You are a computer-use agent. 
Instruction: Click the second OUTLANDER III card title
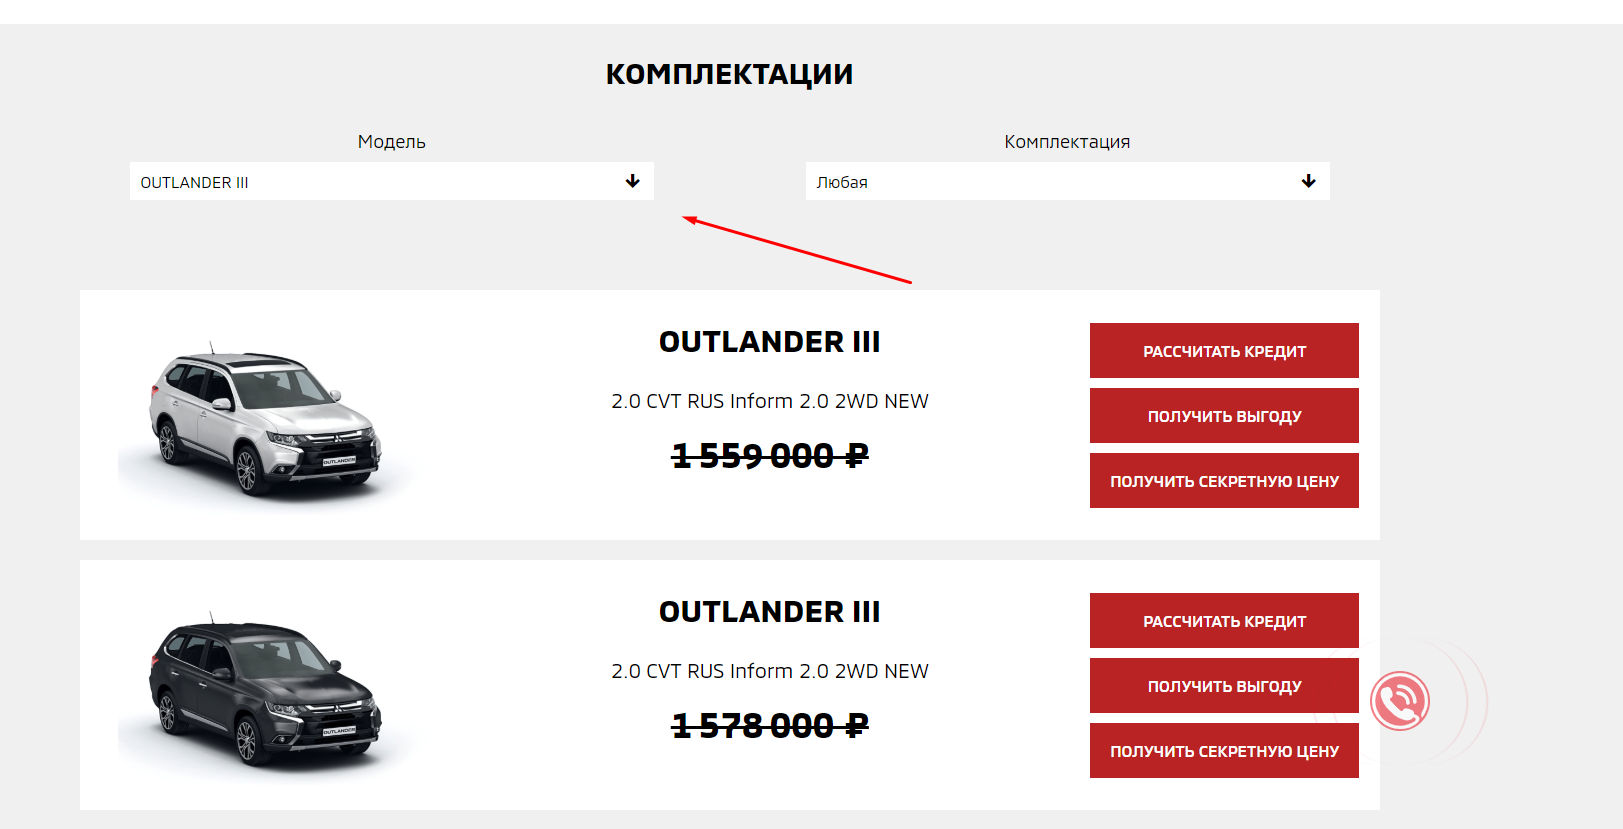pyautogui.click(x=769, y=612)
